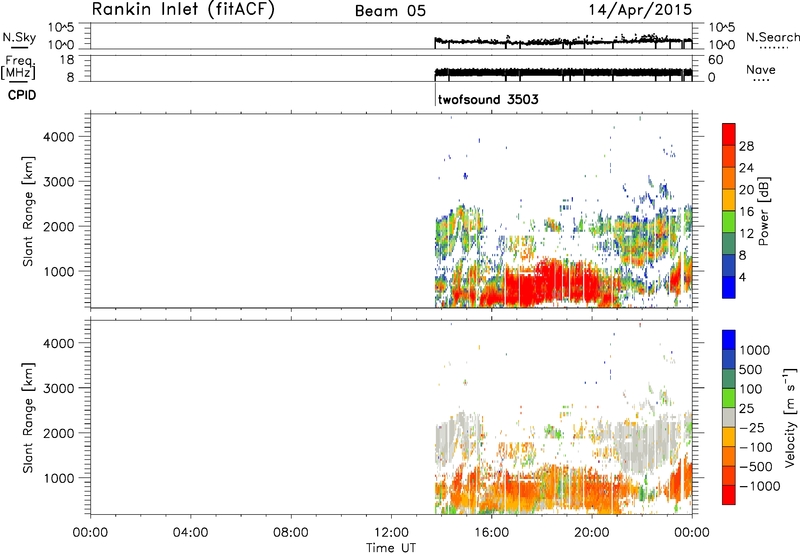Screen dimensions: 800x554
Task: Click the '18' frequency axis value
Action: [66, 60]
